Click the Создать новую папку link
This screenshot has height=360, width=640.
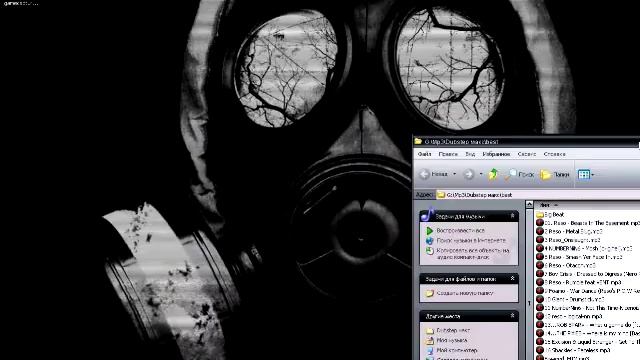point(465,293)
